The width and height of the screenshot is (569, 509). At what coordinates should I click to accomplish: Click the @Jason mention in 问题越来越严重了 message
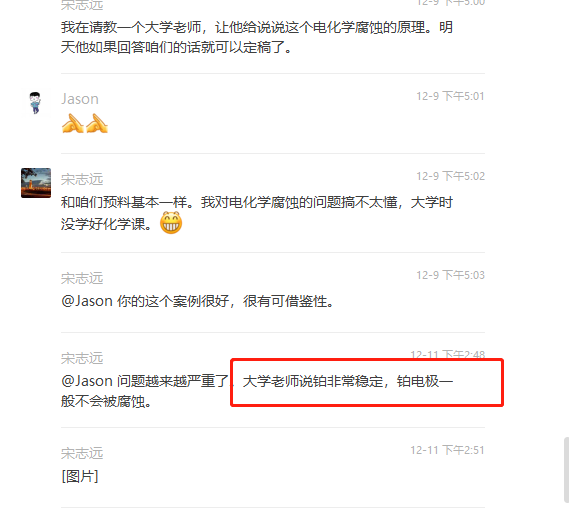[87, 381]
